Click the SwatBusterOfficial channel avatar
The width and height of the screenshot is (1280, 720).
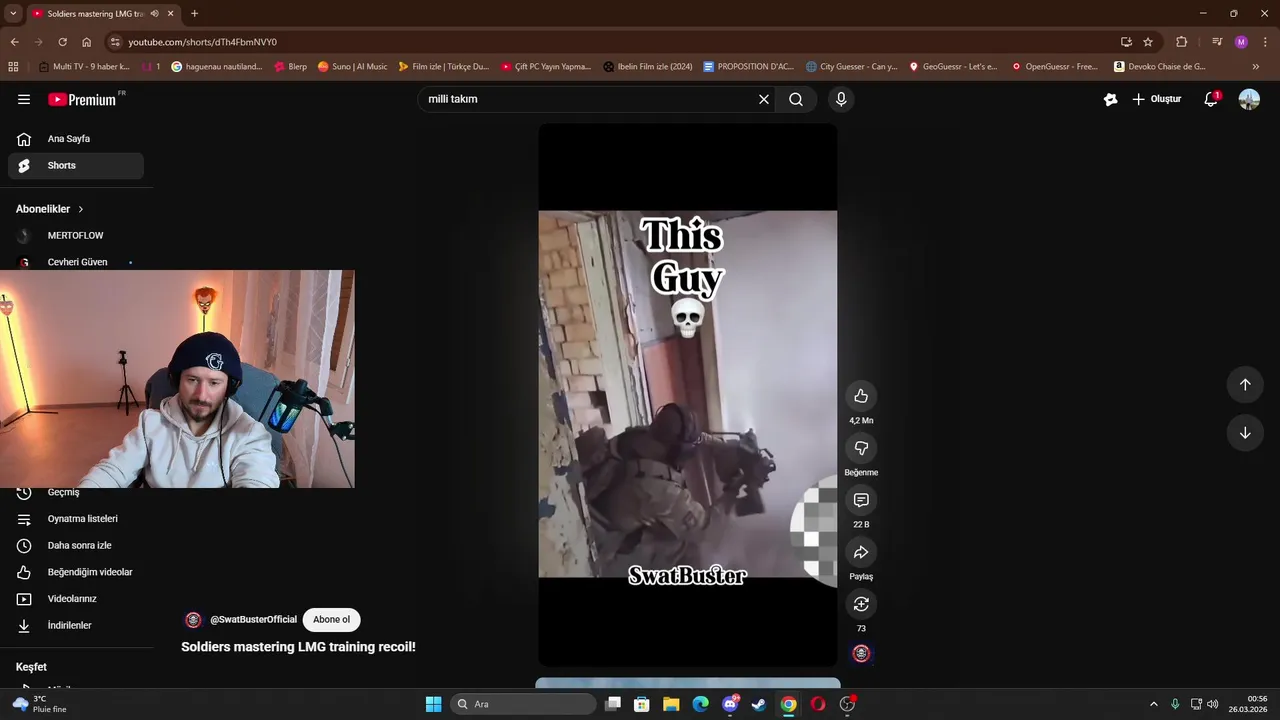193,620
